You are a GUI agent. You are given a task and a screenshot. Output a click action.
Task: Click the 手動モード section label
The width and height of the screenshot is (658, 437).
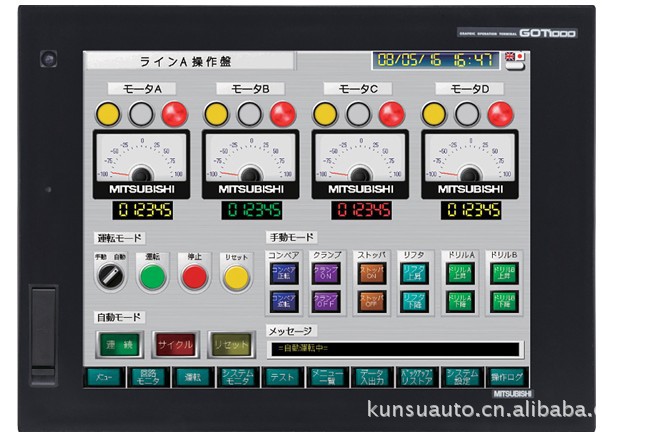tap(291, 237)
